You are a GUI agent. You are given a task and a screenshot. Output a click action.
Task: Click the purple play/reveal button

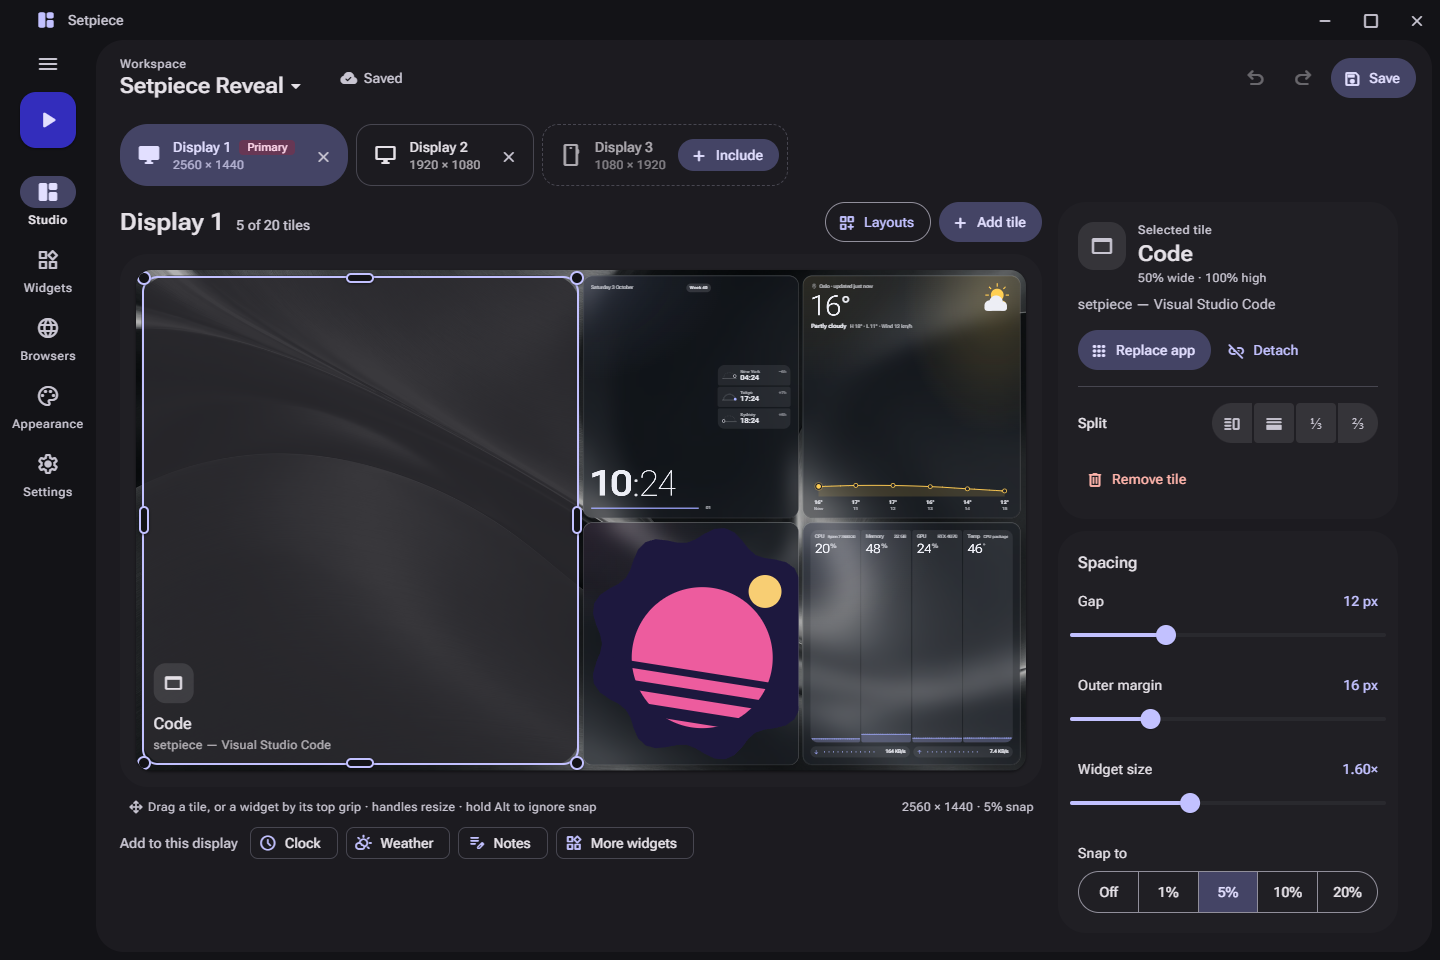pos(48,120)
